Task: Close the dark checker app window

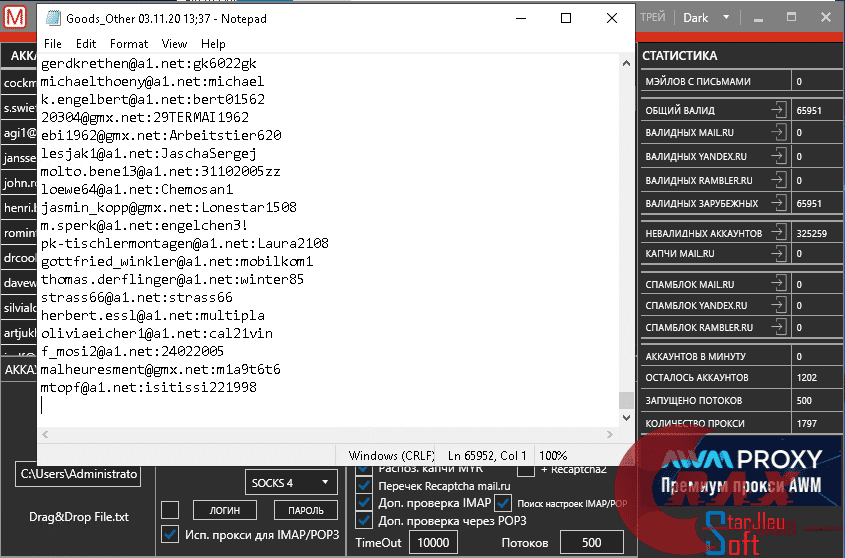Action: pos(826,17)
